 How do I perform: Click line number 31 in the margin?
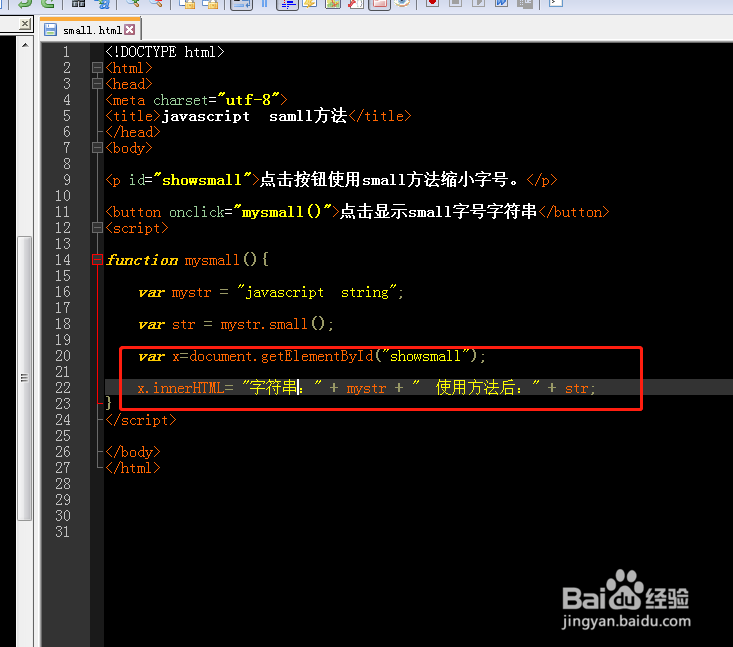pos(63,532)
